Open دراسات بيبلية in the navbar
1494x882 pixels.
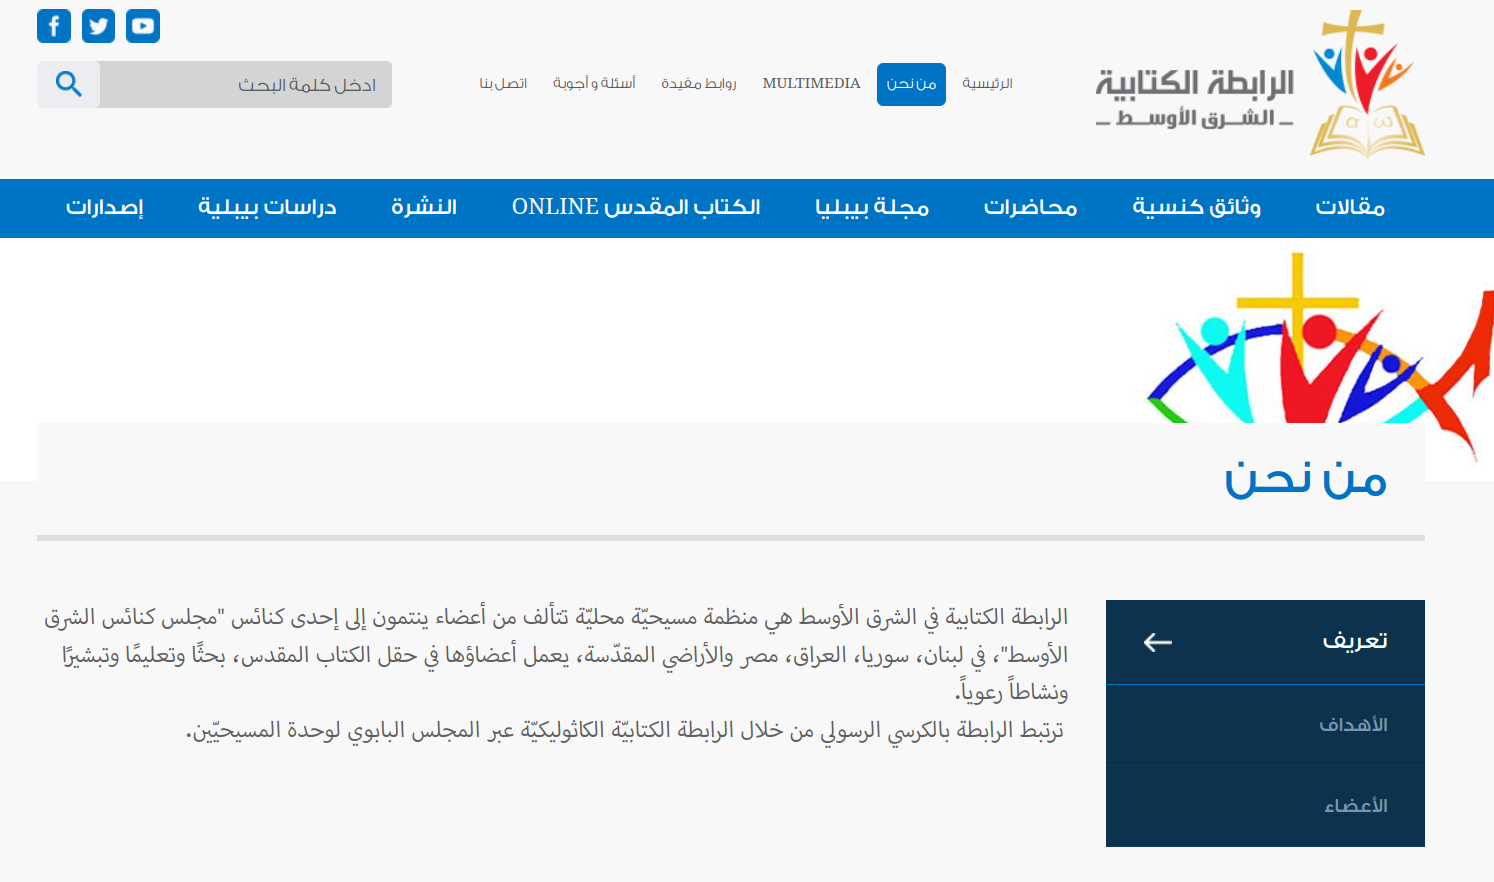267,207
